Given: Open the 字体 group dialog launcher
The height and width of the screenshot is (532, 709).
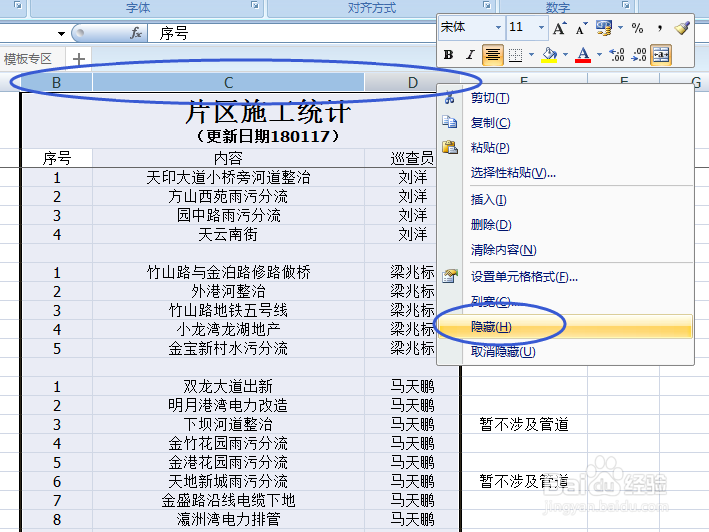Looking at the screenshot, I should tap(255, 5).
